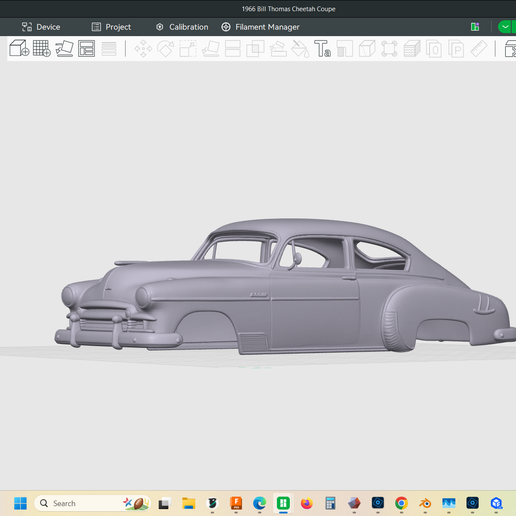
Task: Click the toolbar icon right of Text tool
Action: pos(345,49)
